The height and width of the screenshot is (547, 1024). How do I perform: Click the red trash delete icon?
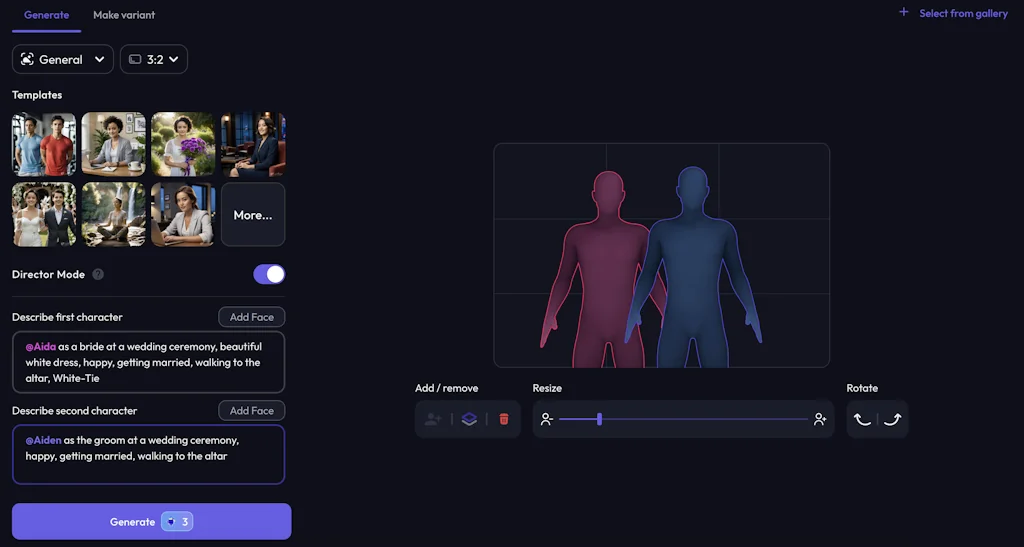coord(504,419)
